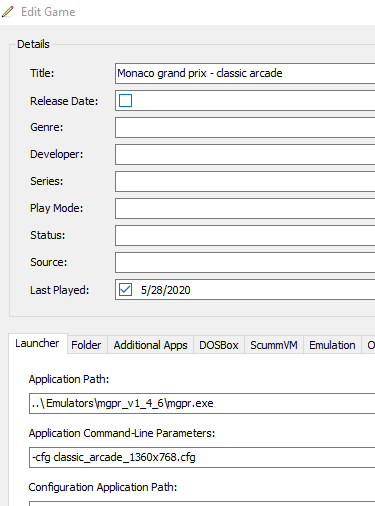This screenshot has height=506, width=375.
Task: Select the Play Mode field
Action: coord(245,208)
